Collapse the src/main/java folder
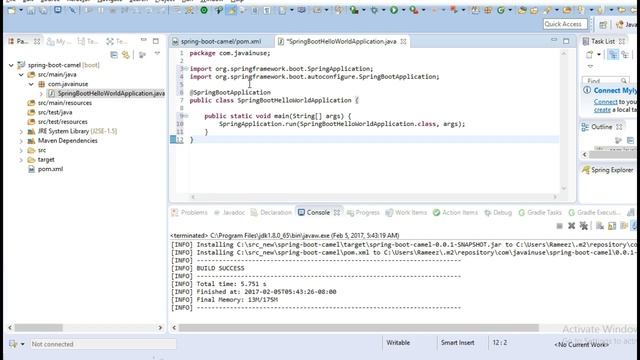The height and width of the screenshot is (360, 640). pyautogui.click(x=21, y=74)
